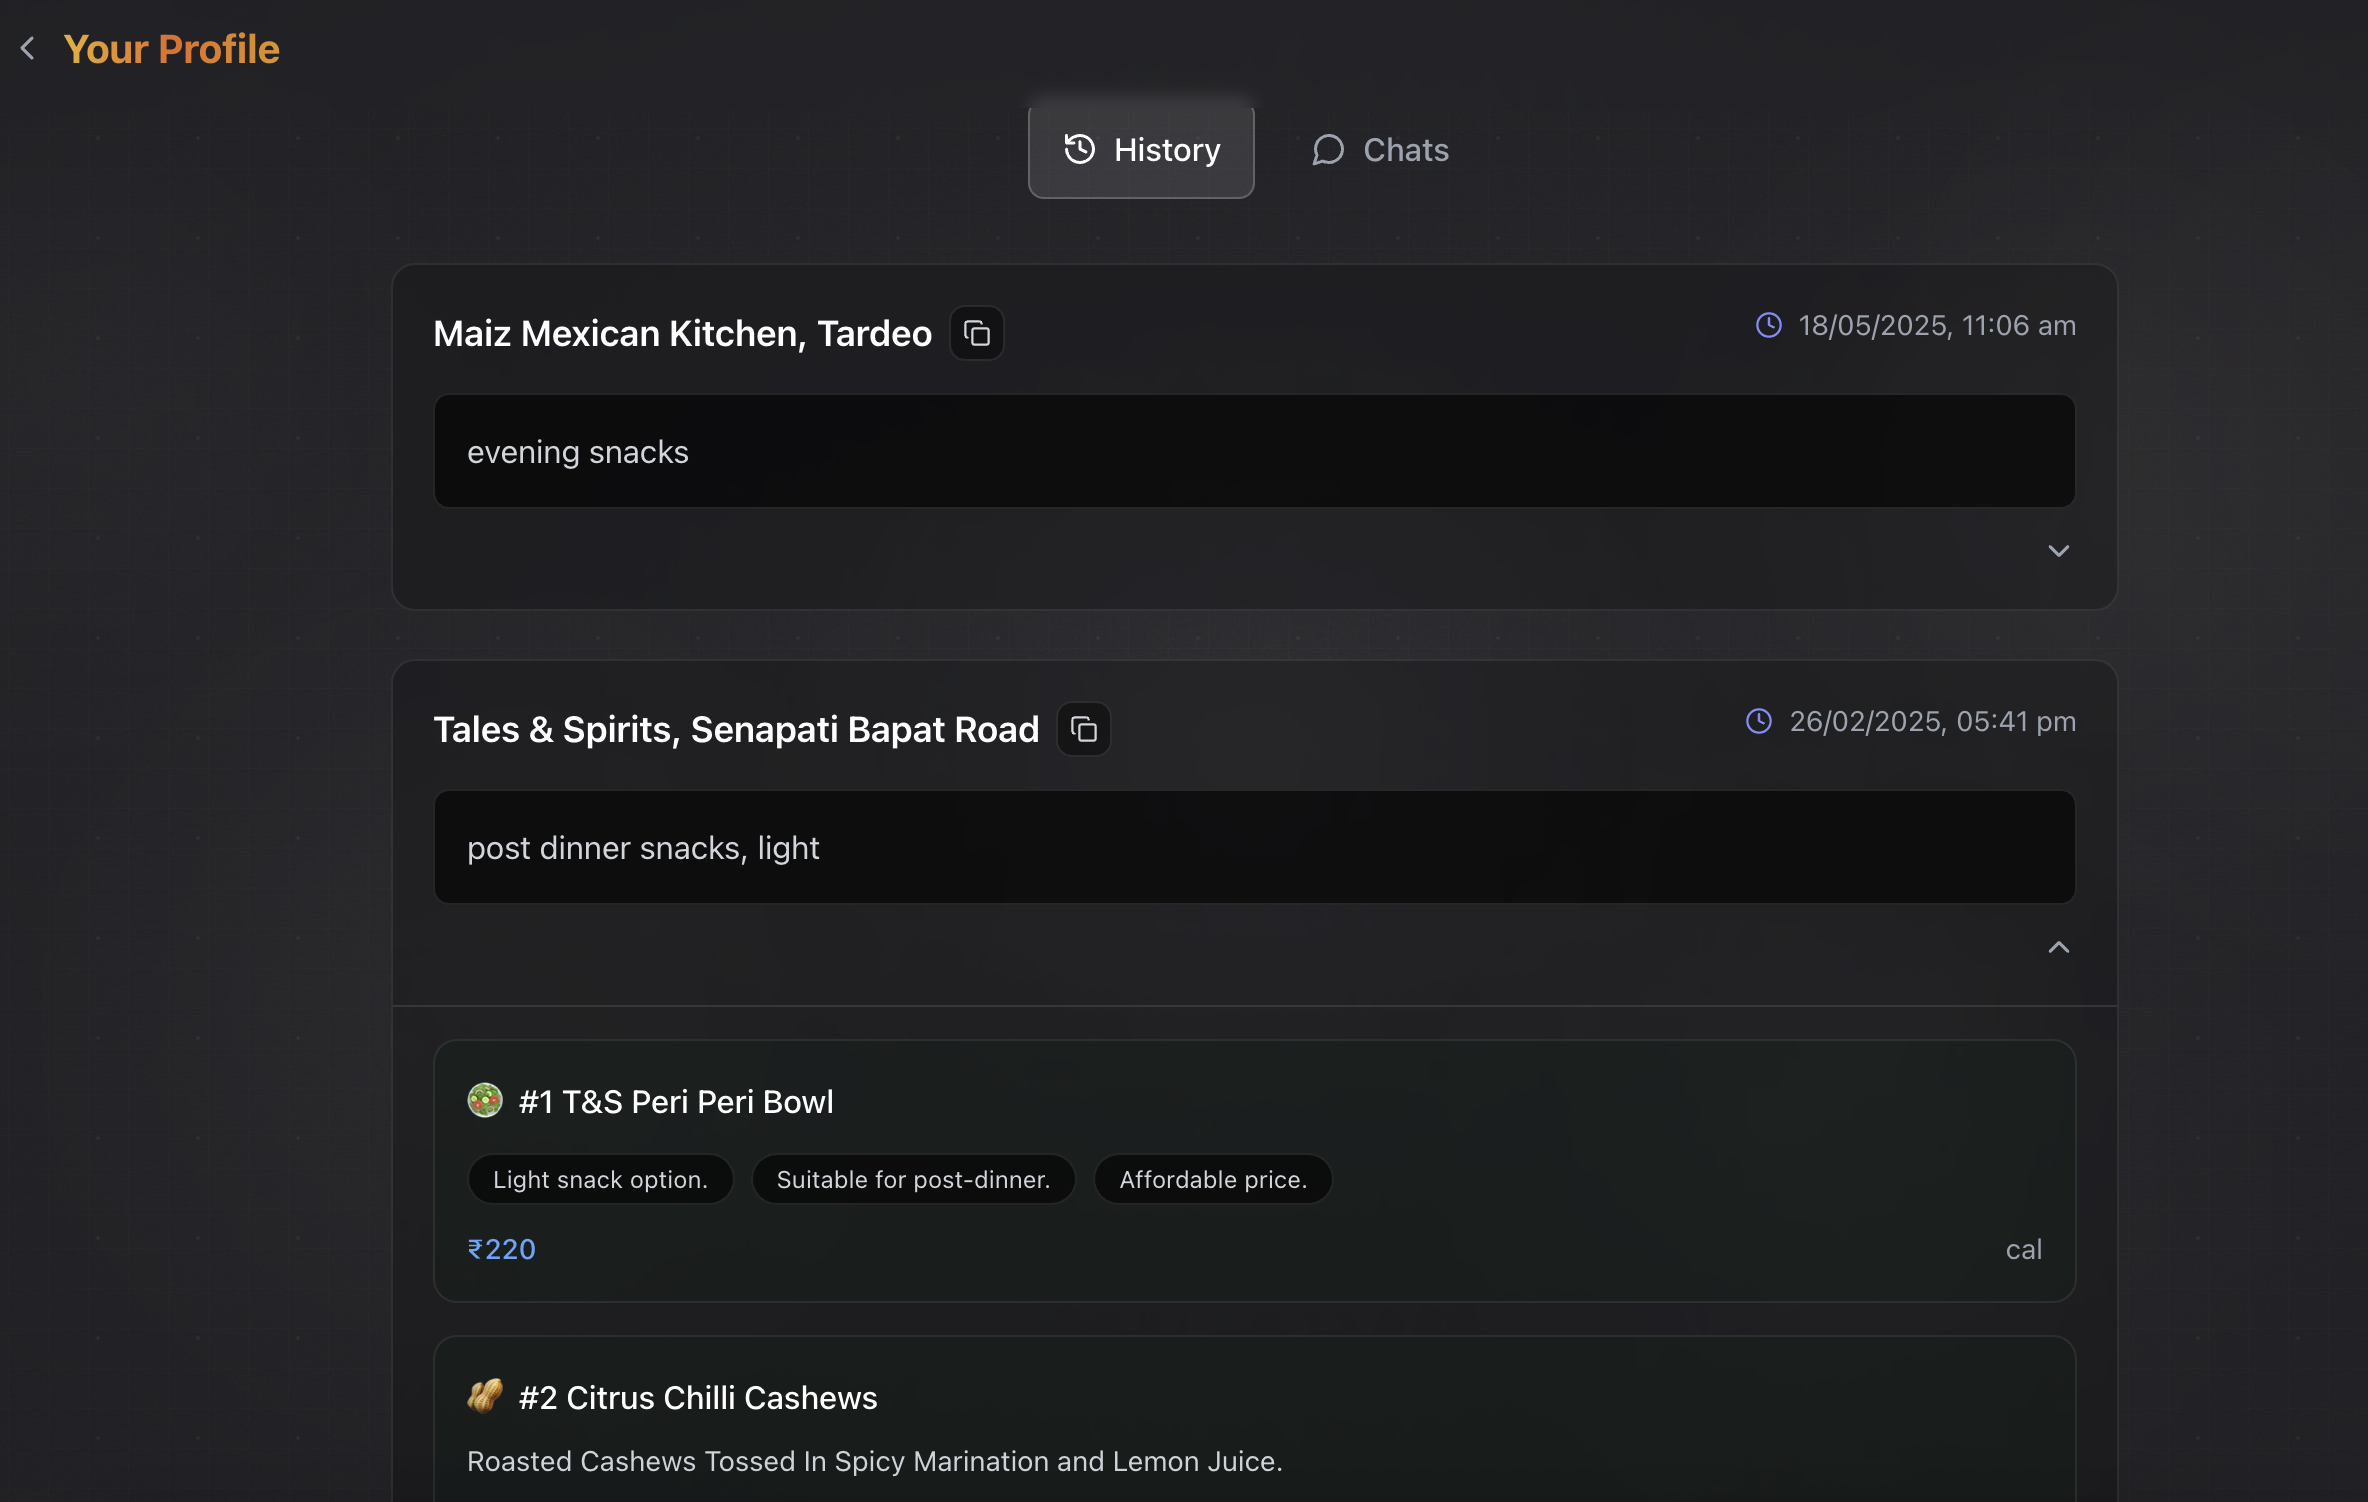Image resolution: width=2368 pixels, height=1502 pixels.
Task: Click the 'evening snacks' query box
Action: coord(1254,452)
